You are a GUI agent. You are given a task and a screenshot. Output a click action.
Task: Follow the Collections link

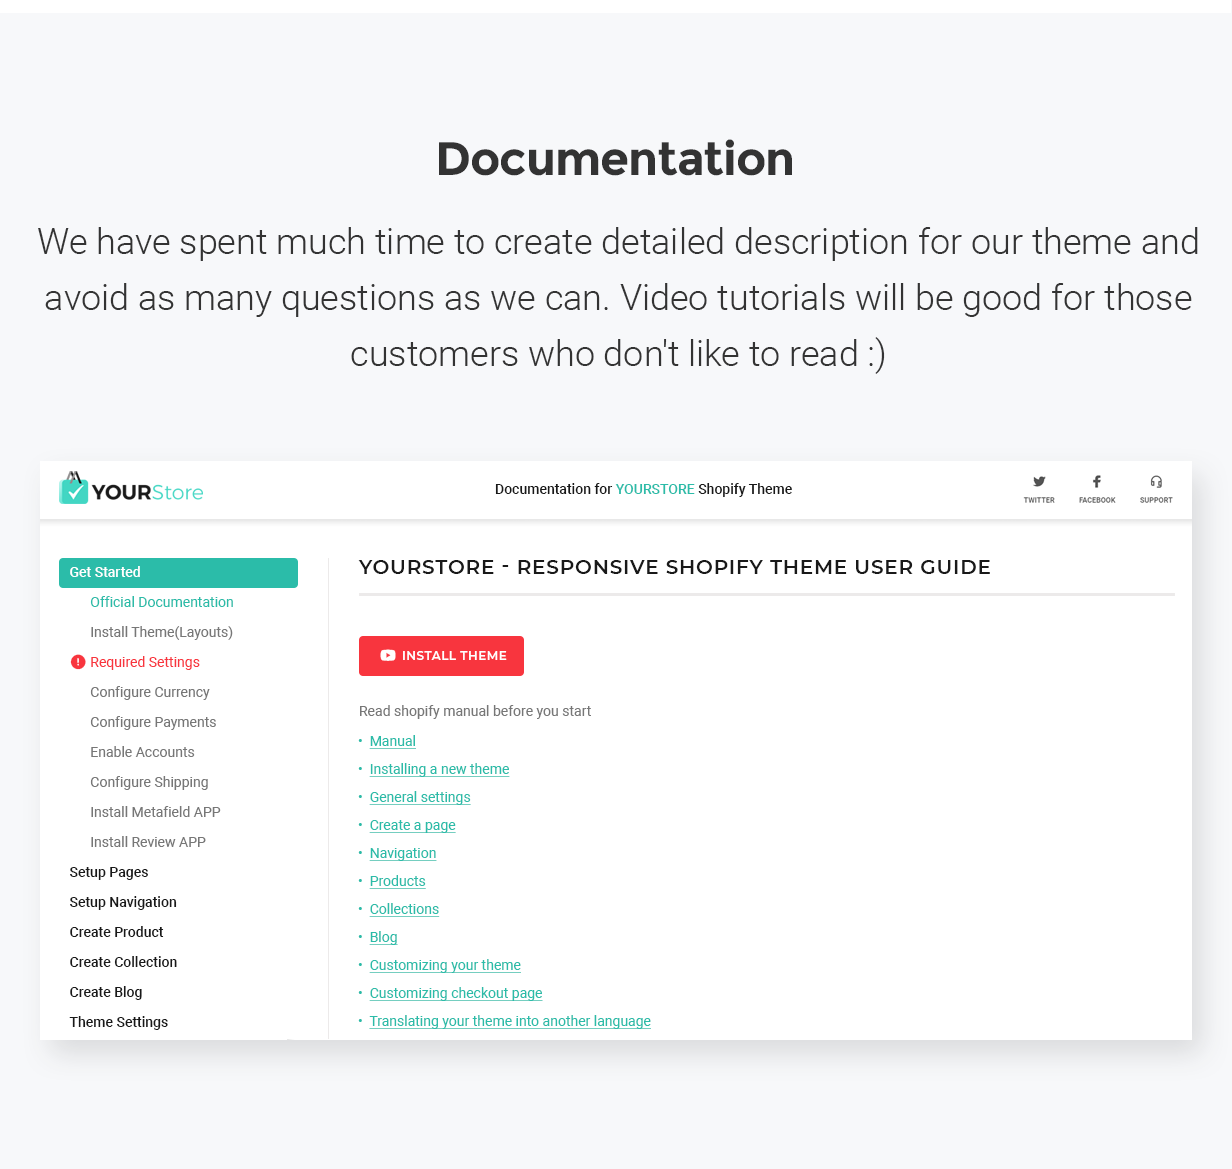pyautogui.click(x=404, y=909)
